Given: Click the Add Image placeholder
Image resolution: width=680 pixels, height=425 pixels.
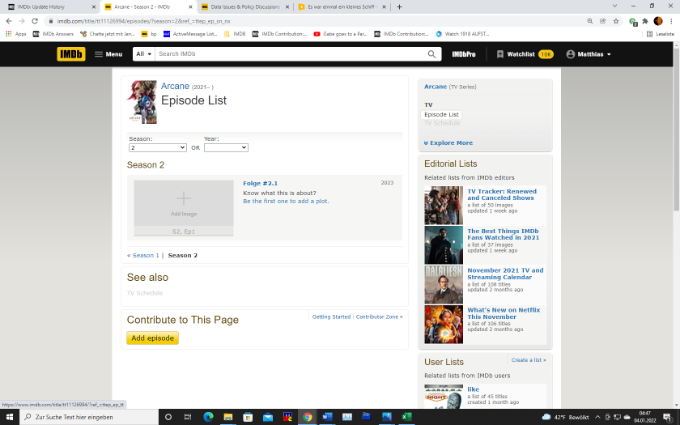Looking at the screenshot, I should click(183, 204).
